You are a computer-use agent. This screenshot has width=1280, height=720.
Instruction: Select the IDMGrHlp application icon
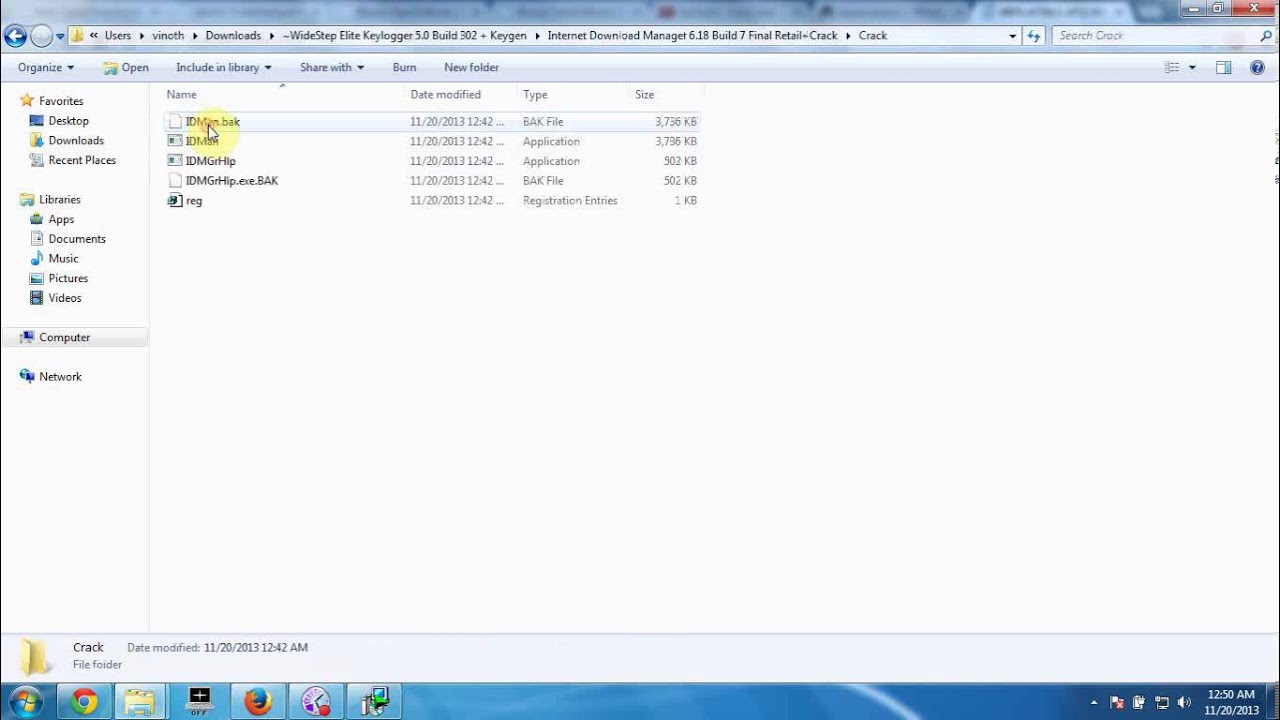click(175, 161)
